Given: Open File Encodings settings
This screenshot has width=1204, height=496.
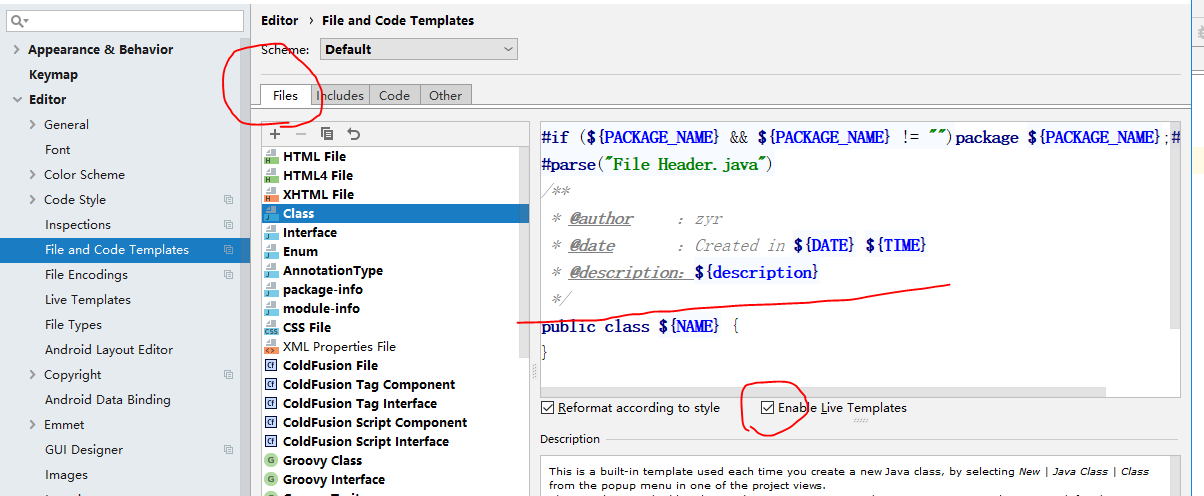Looking at the screenshot, I should (87, 275).
